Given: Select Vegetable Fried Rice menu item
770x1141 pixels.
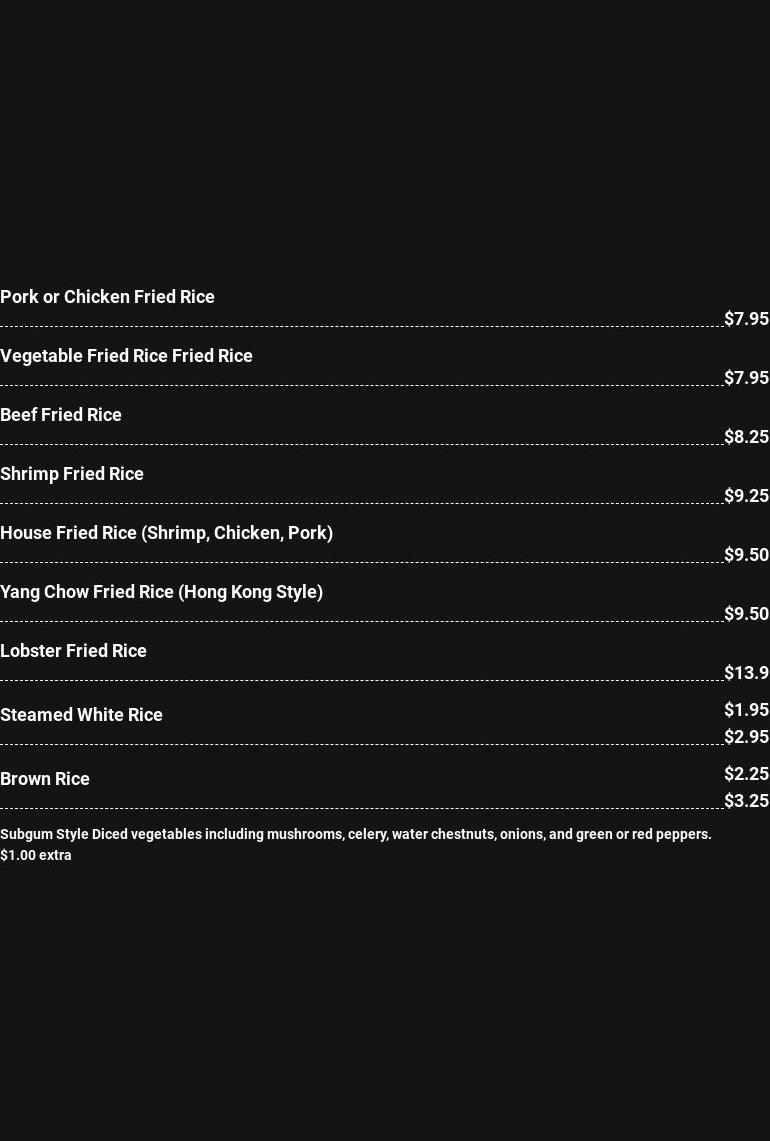Looking at the screenshot, I should [x=126, y=356].
